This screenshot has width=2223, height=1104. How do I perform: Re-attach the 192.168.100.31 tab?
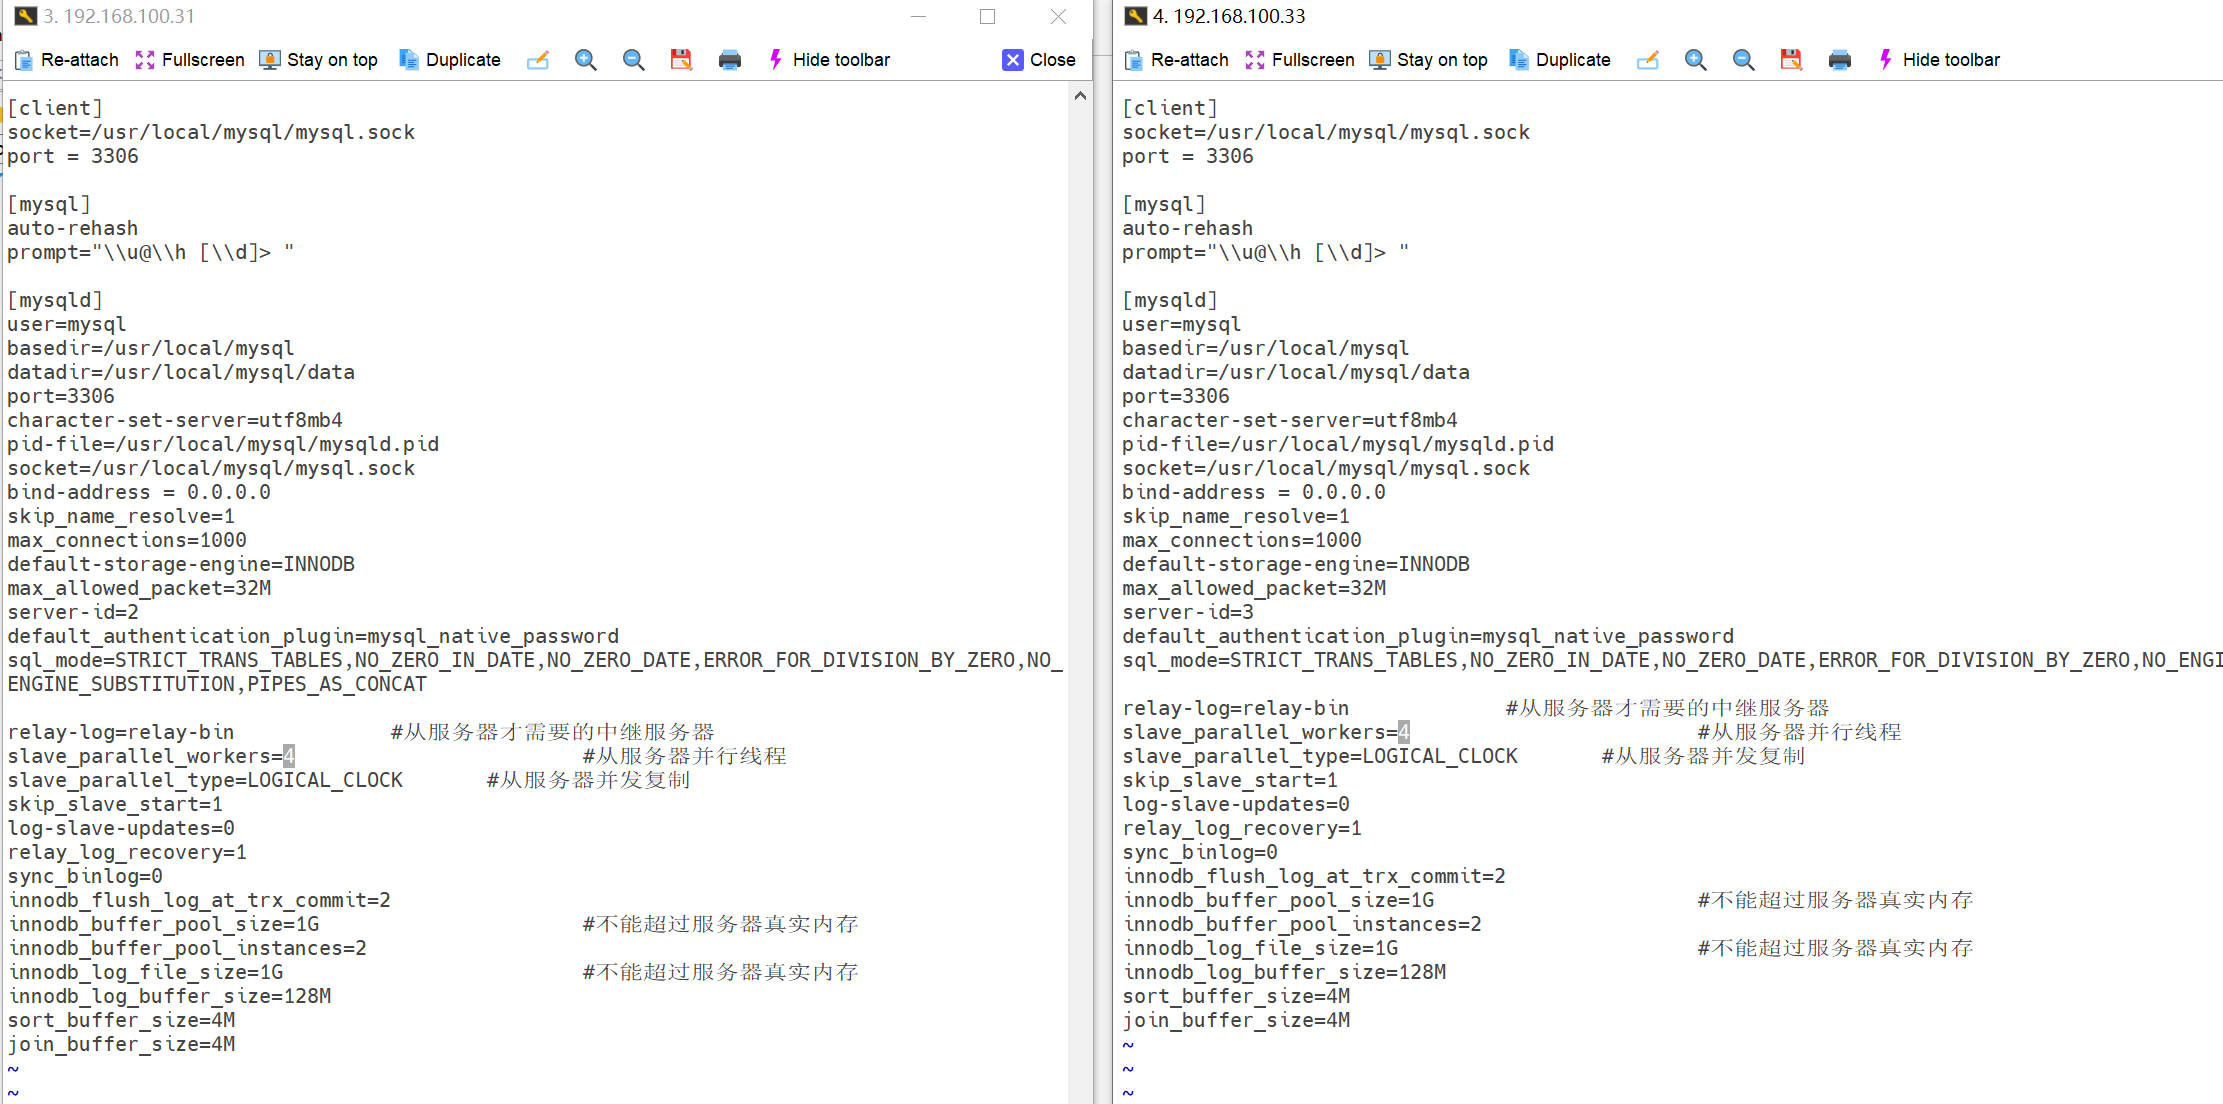(67, 60)
